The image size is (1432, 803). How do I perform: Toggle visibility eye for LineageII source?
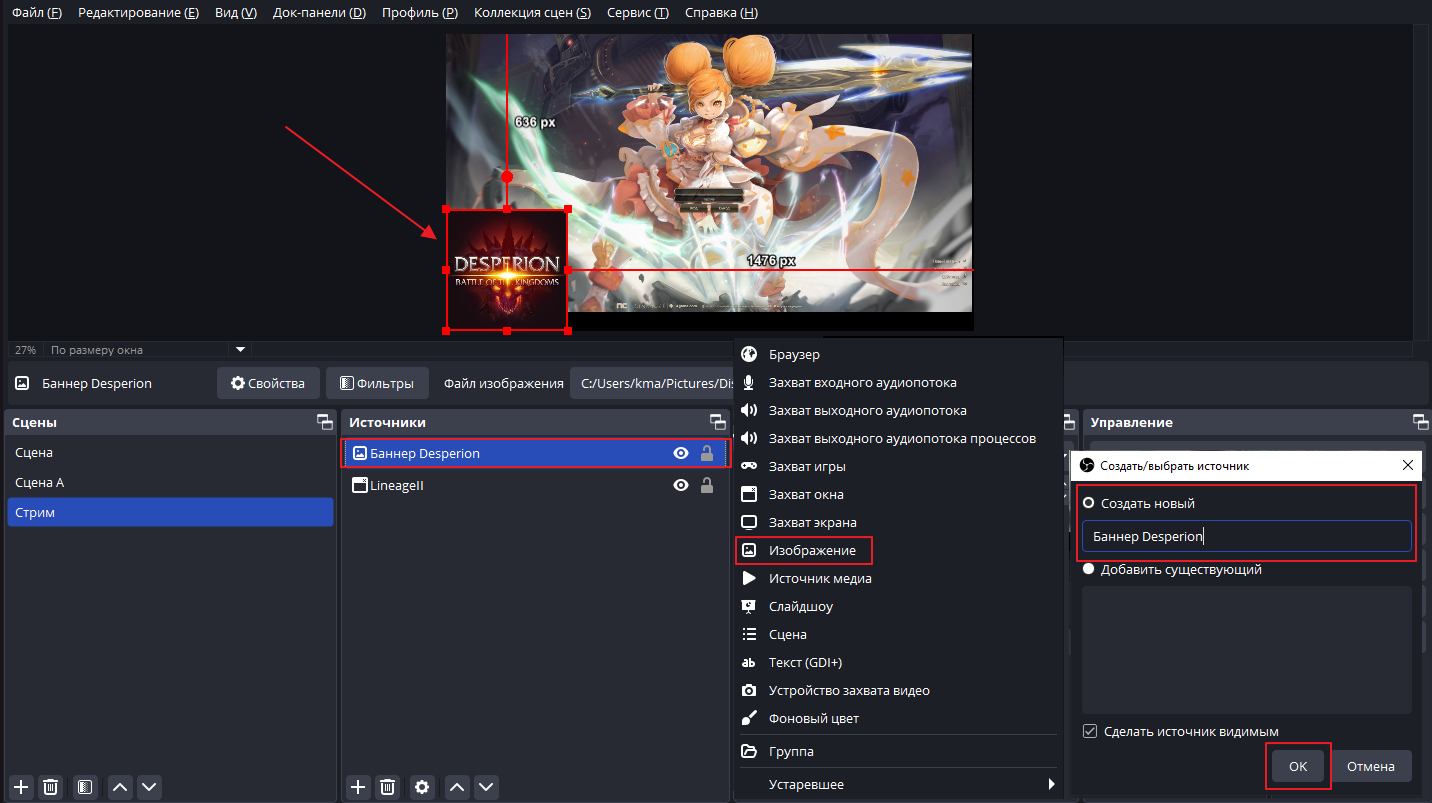[x=681, y=485]
